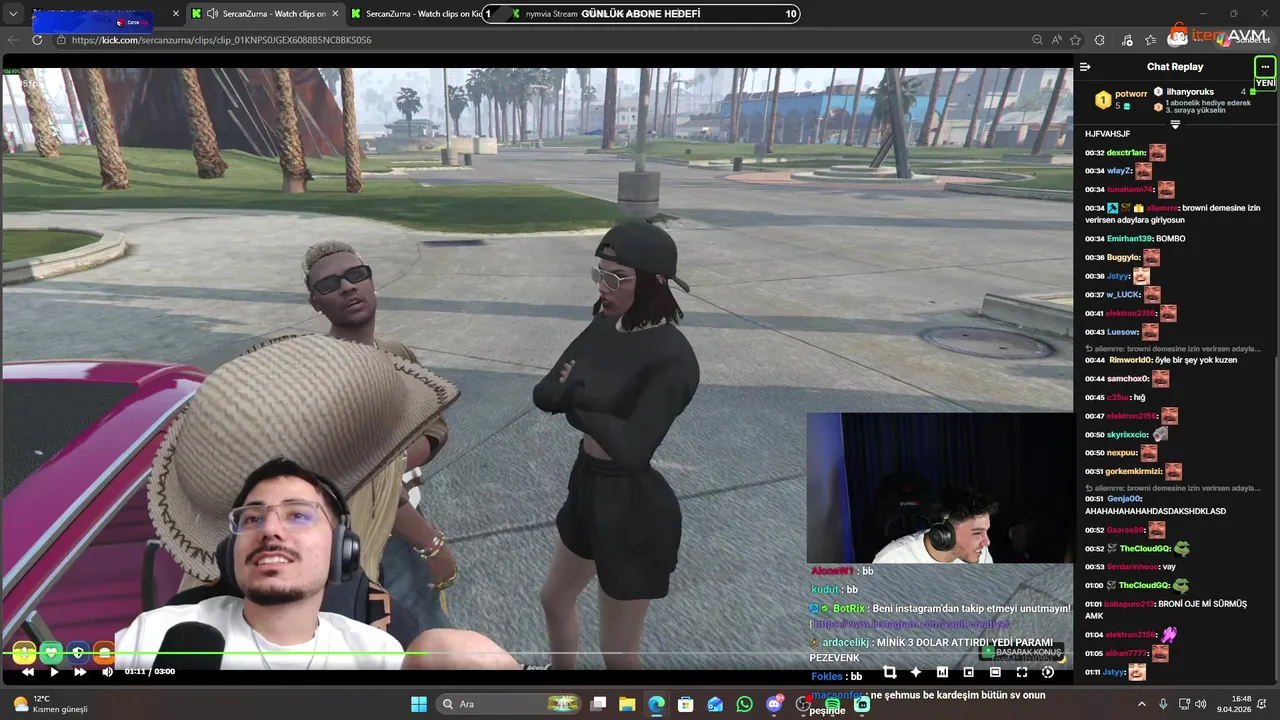Open the tab search dropdown
Viewport: 1280px width, 720px height.
tap(13, 14)
